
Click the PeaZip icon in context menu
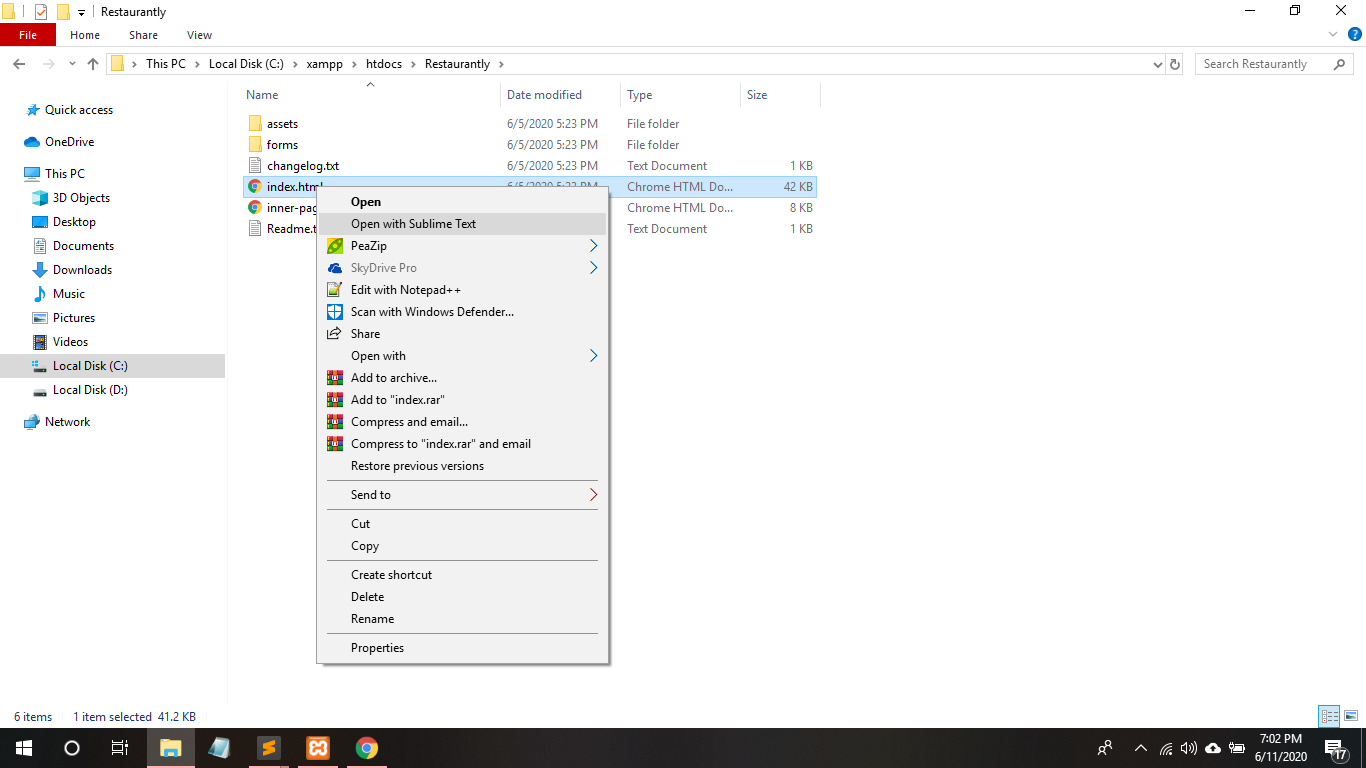coord(335,246)
